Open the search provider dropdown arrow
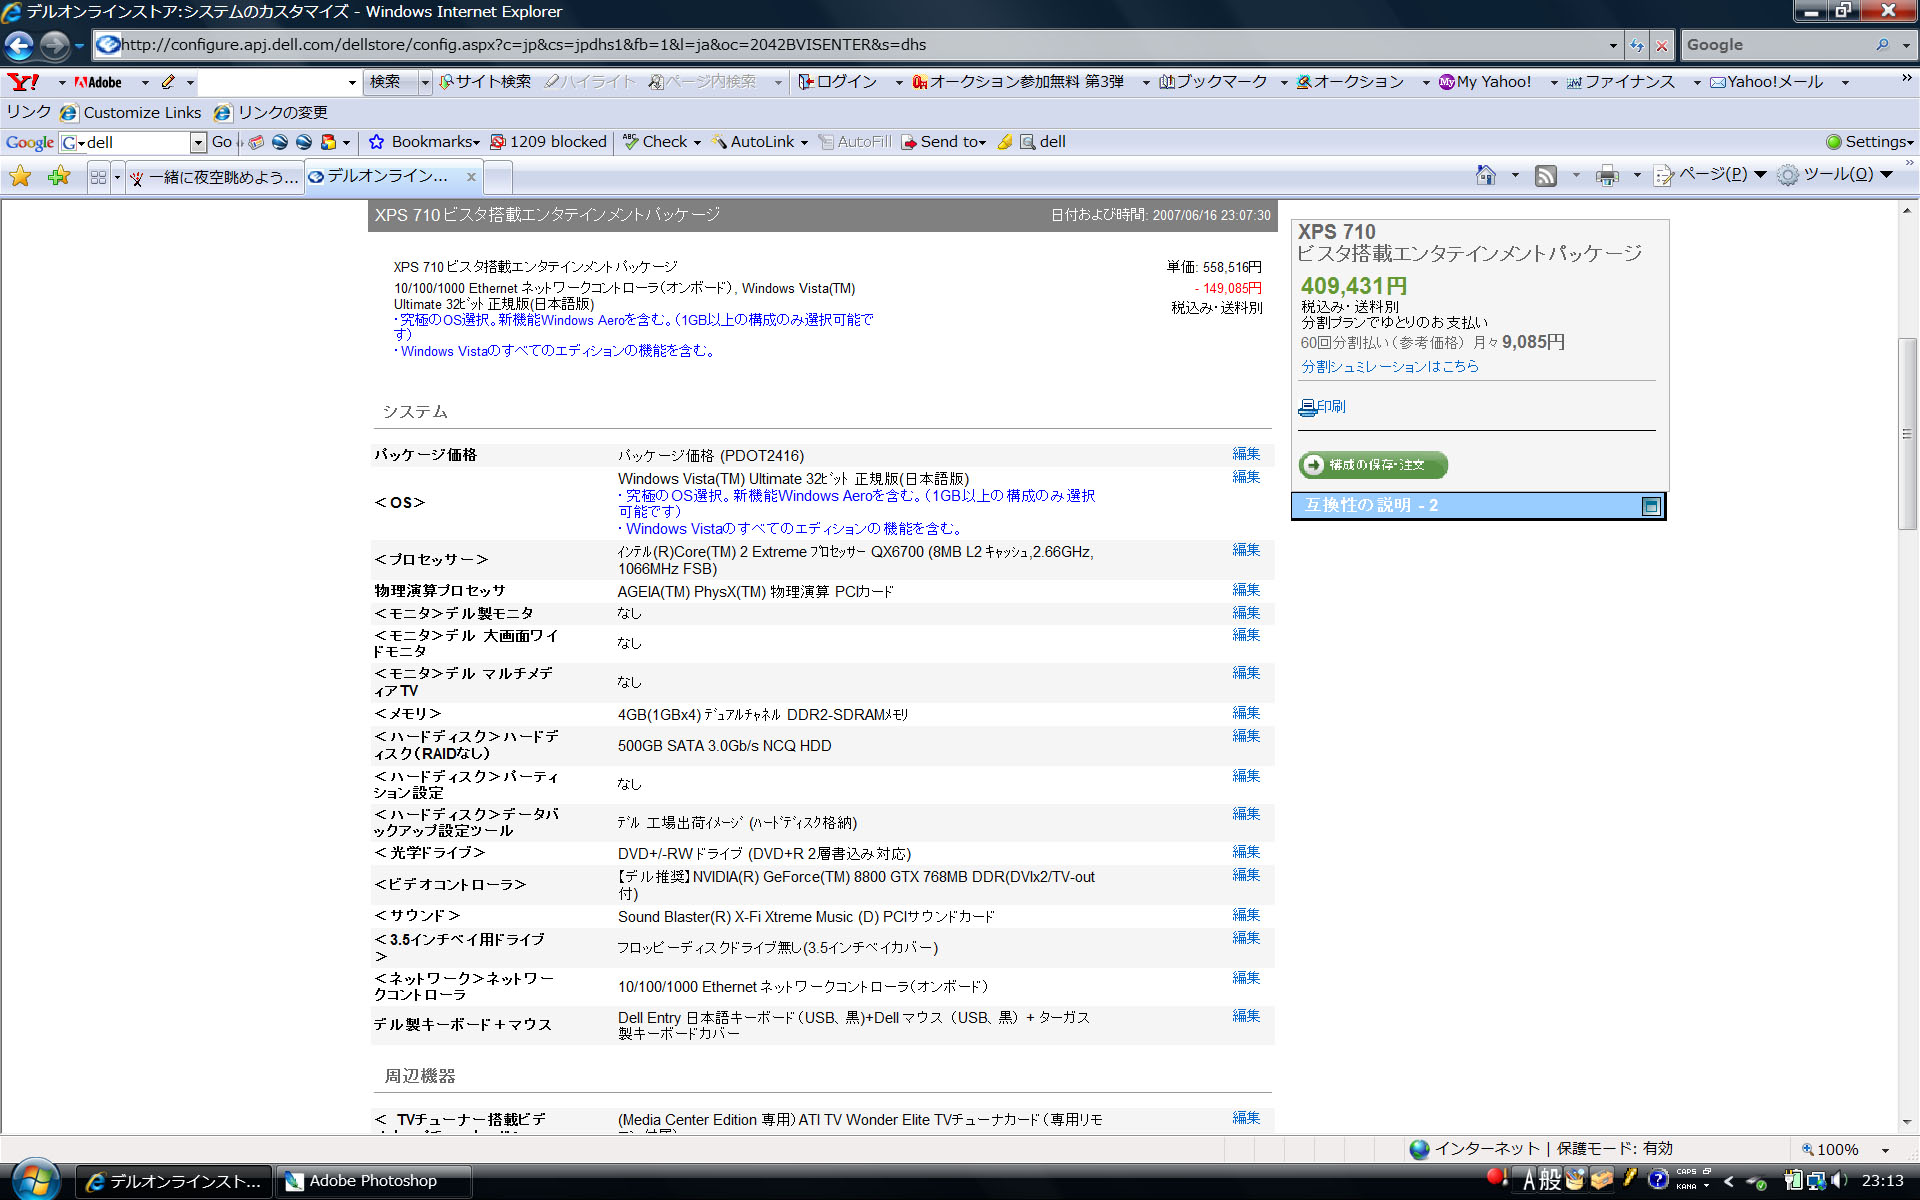The width and height of the screenshot is (1920, 1200). tap(1906, 45)
